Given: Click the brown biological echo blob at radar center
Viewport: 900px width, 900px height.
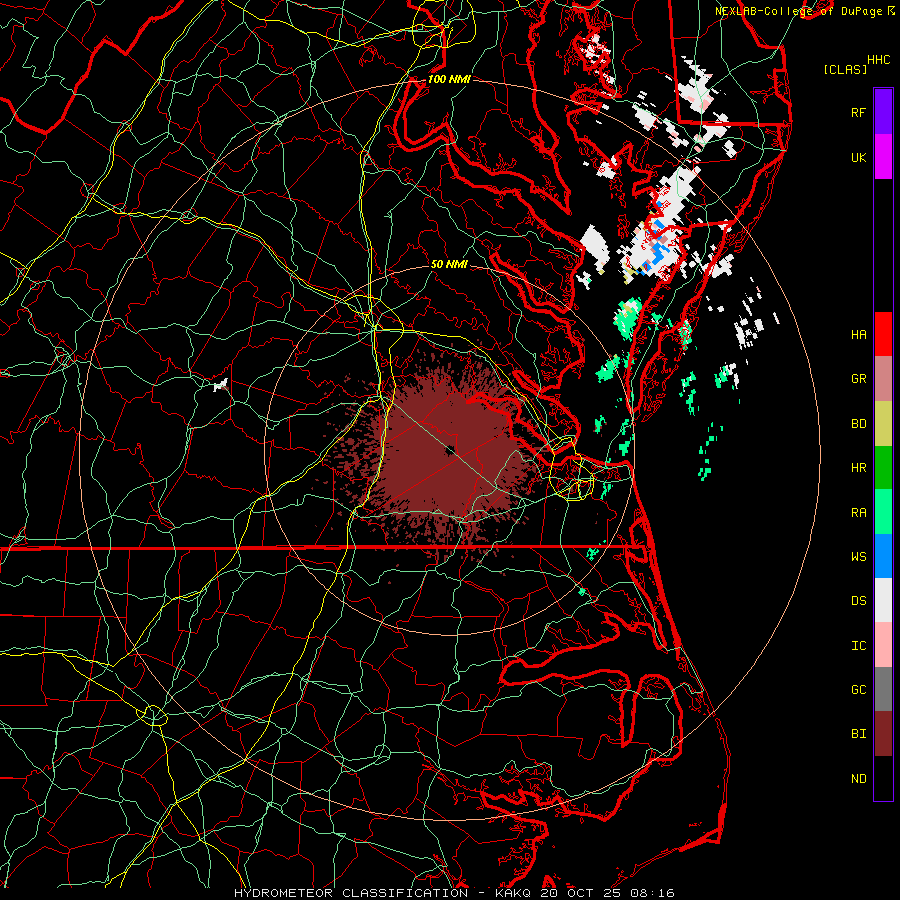Looking at the screenshot, I should 448,451.
